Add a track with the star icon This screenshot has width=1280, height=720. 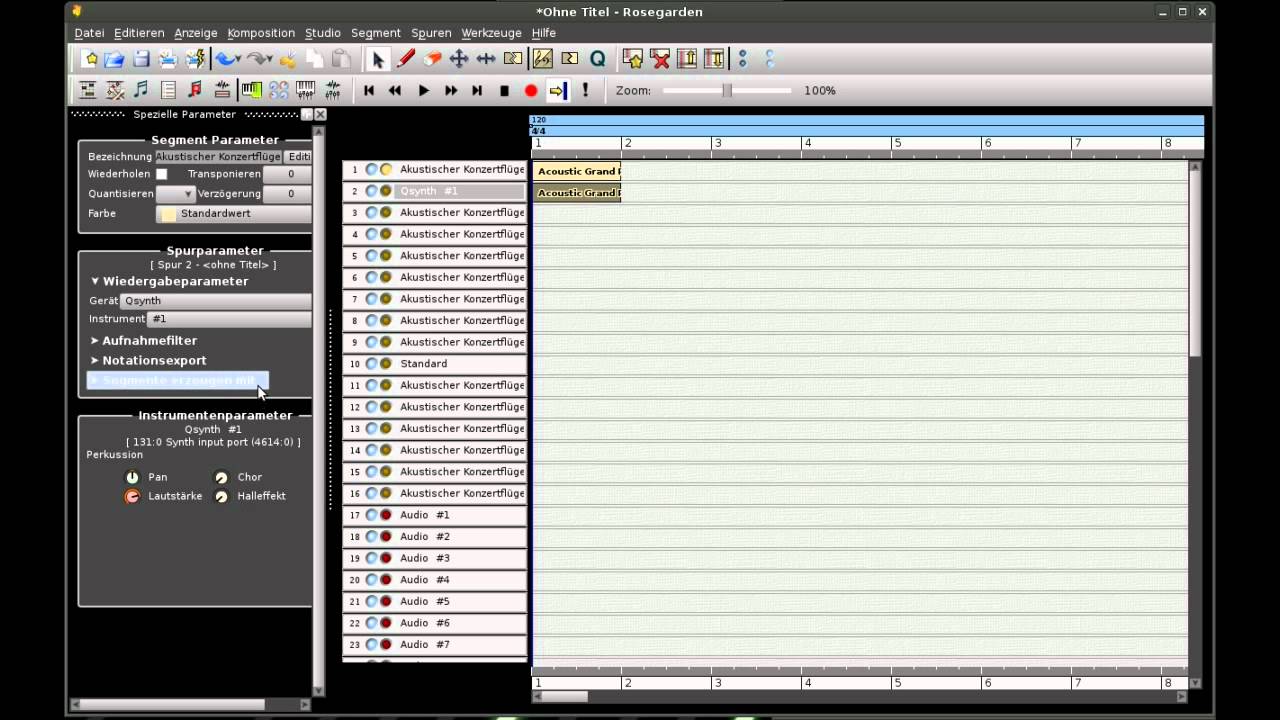(633, 59)
